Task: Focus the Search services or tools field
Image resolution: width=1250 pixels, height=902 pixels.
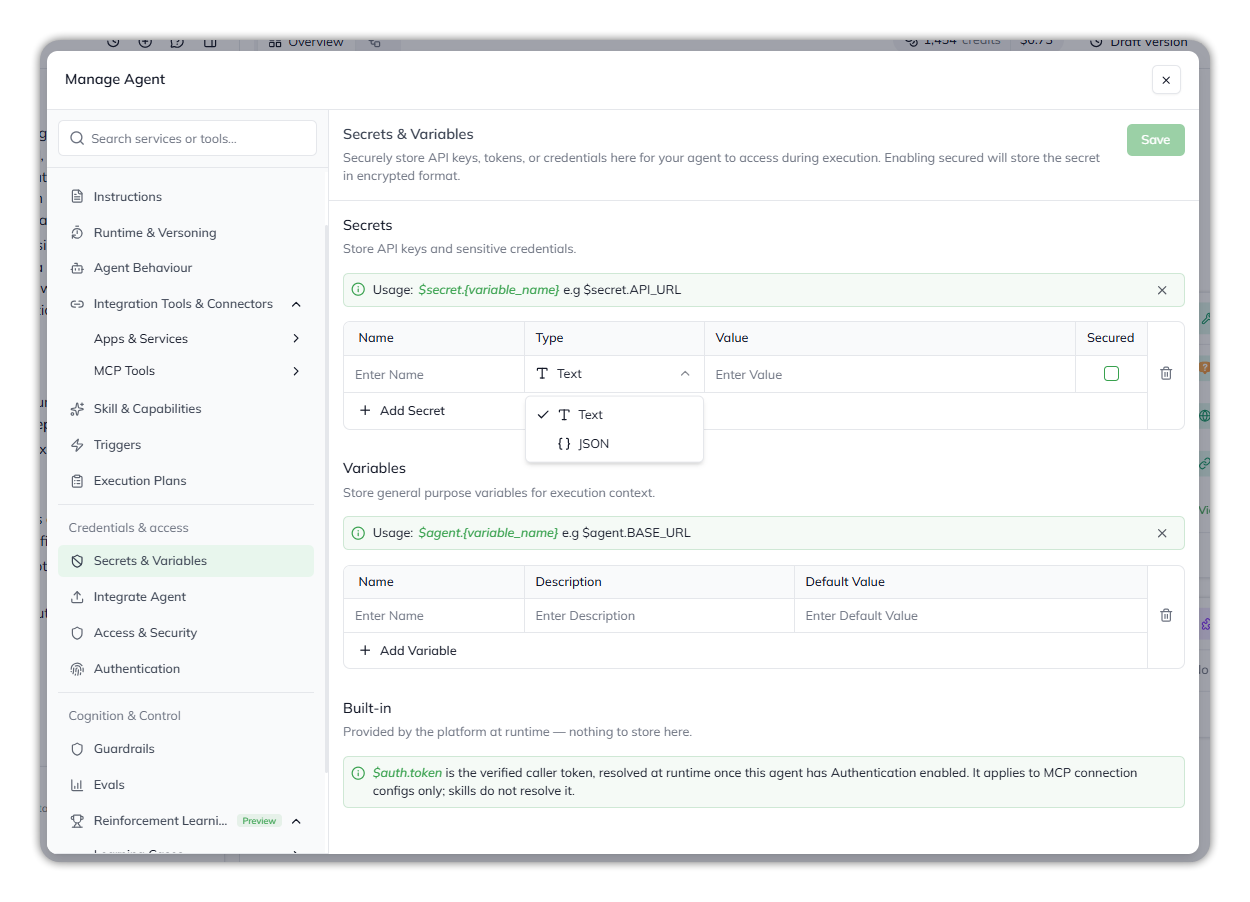Action: (x=187, y=138)
